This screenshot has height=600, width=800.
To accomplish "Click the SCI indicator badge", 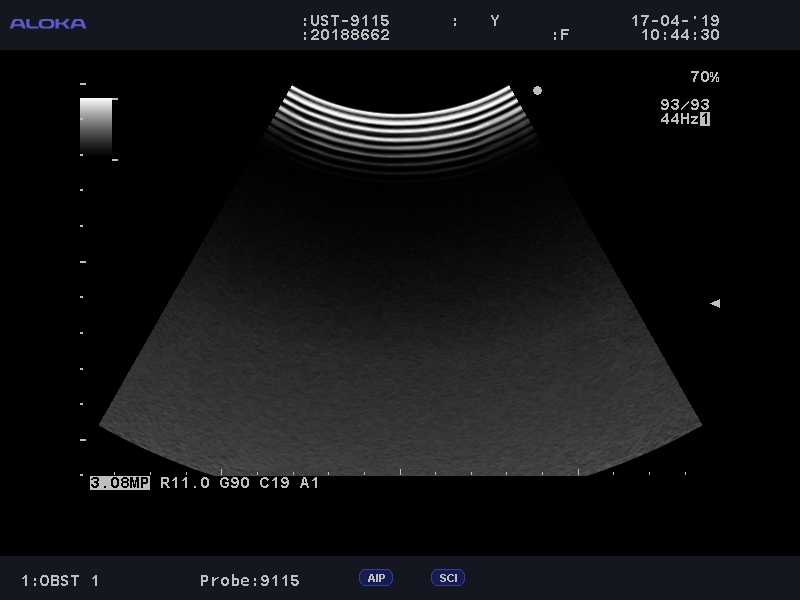I will 448,578.
